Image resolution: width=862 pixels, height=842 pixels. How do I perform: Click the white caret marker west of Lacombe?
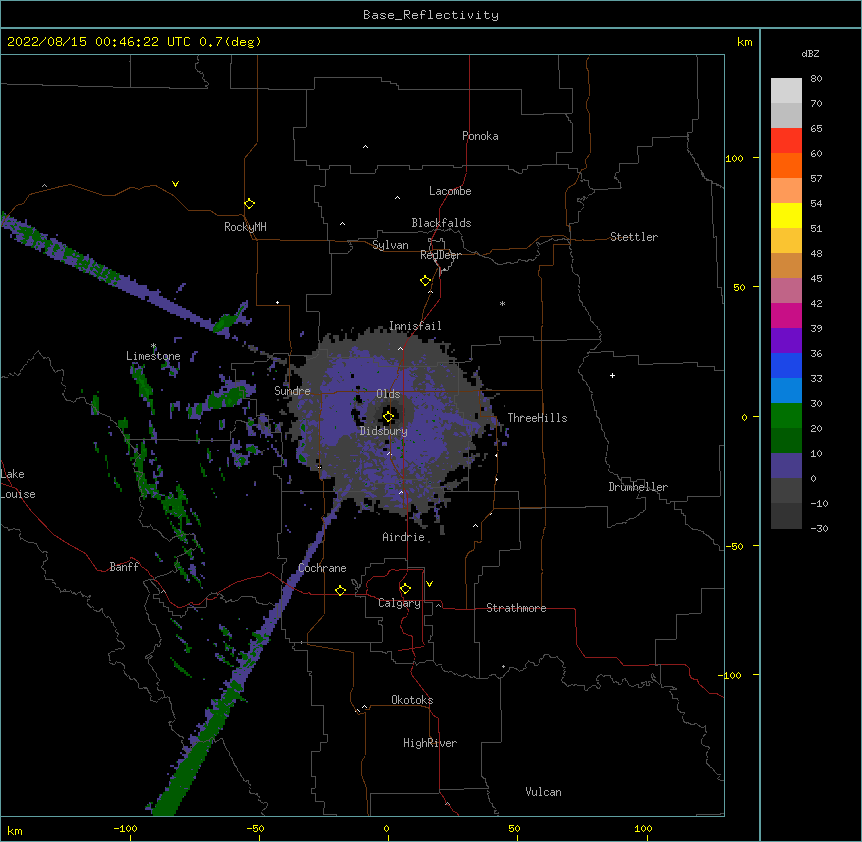point(397,198)
